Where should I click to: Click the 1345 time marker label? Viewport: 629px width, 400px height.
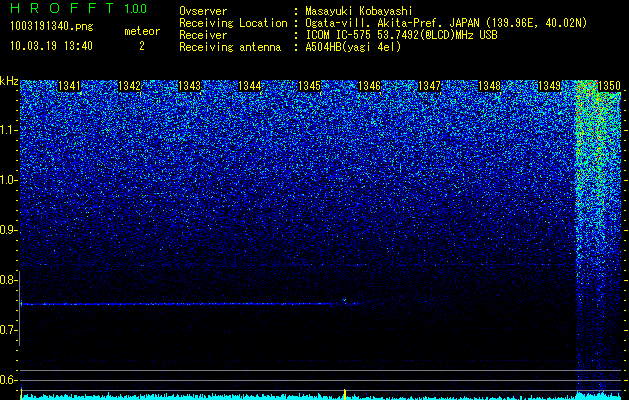(310, 86)
